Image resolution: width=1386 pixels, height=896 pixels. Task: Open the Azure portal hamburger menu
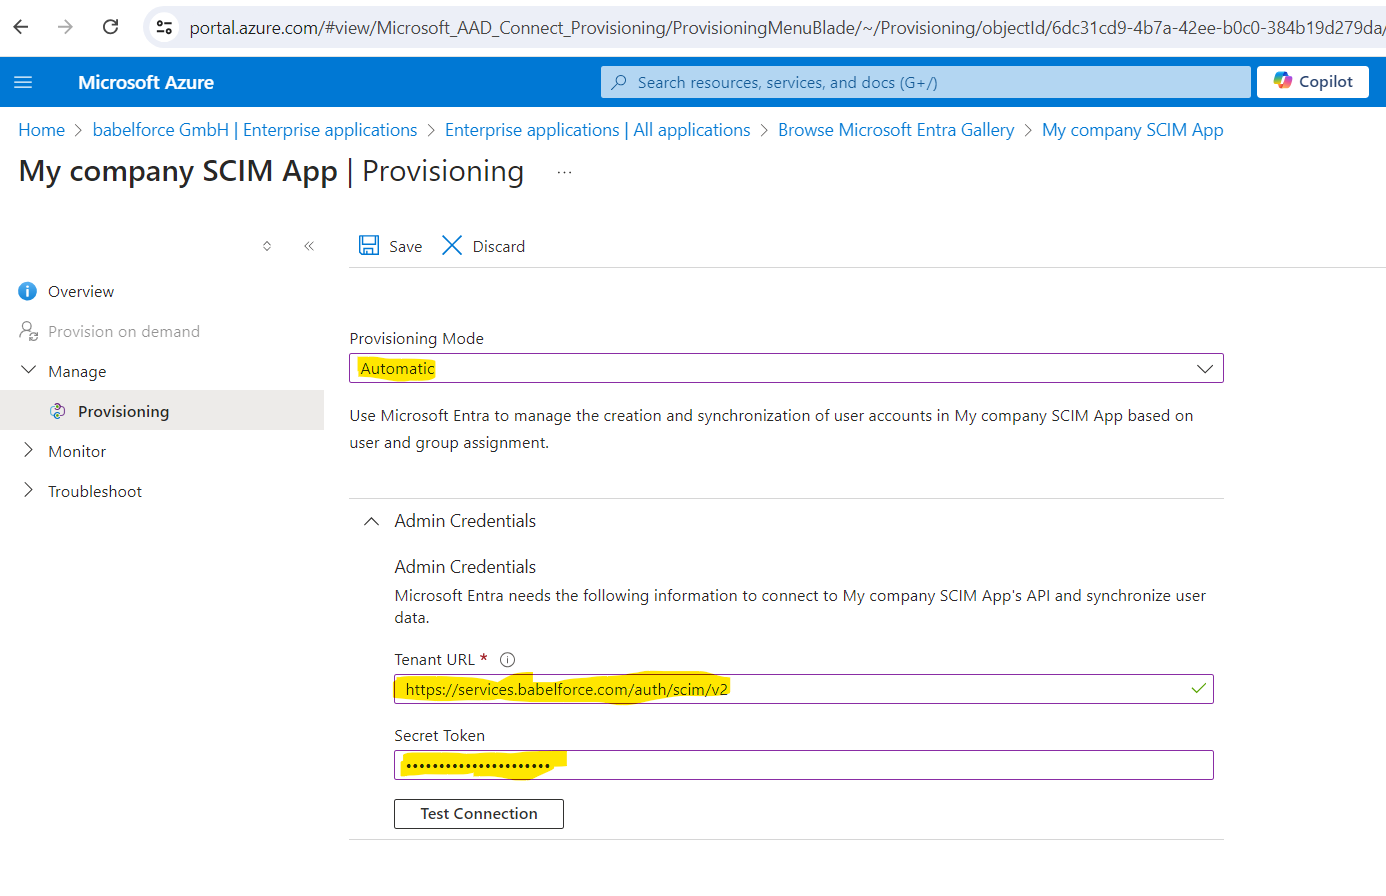[23, 82]
